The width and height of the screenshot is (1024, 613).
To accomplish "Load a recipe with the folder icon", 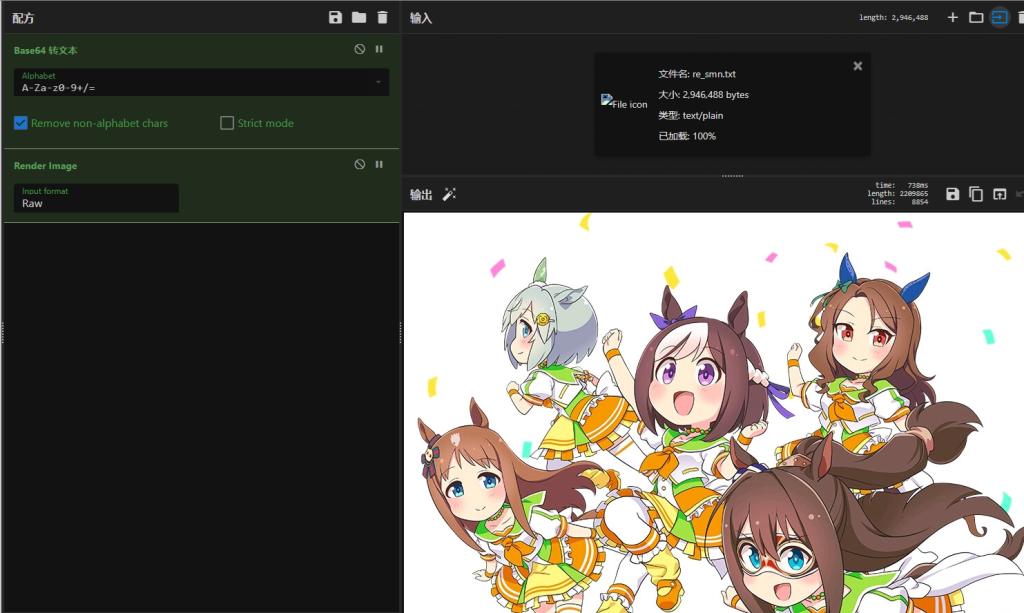I will point(359,18).
